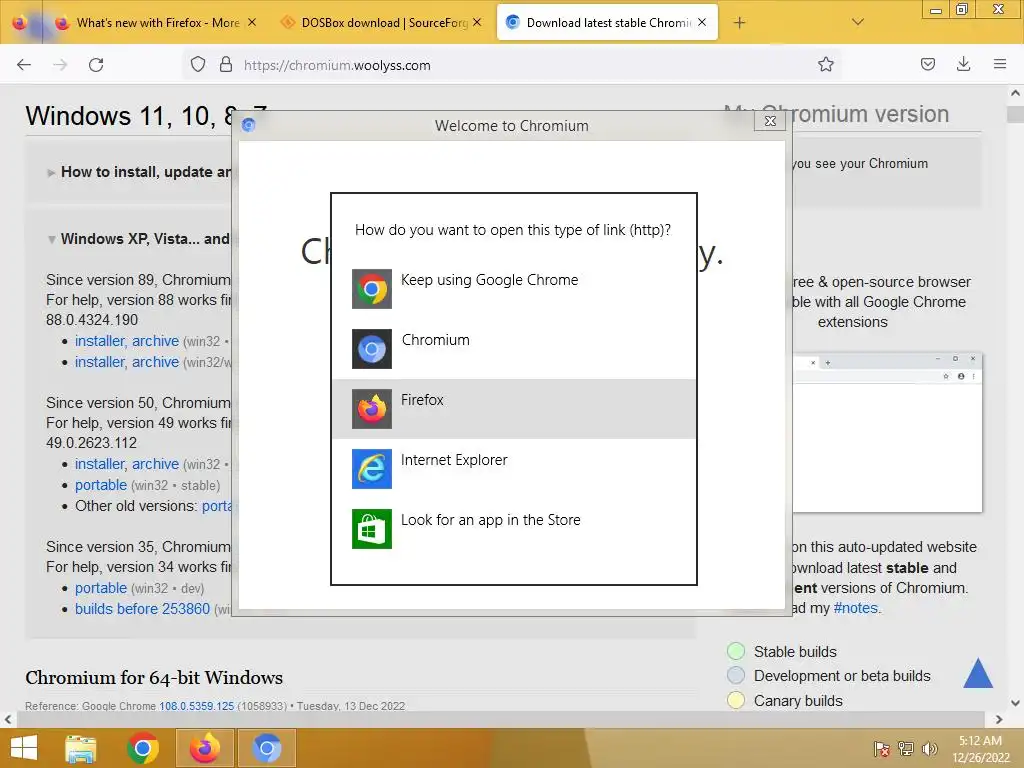Switch to Firefox on the taskbar

tap(204, 748)
